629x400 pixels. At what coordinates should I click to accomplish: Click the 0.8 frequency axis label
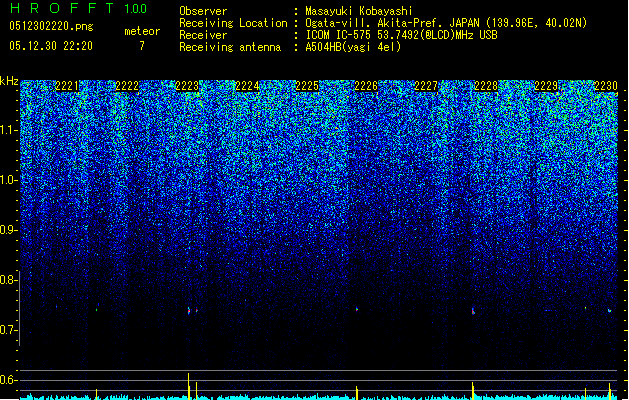pyautogui.click(x=8, y=280)
